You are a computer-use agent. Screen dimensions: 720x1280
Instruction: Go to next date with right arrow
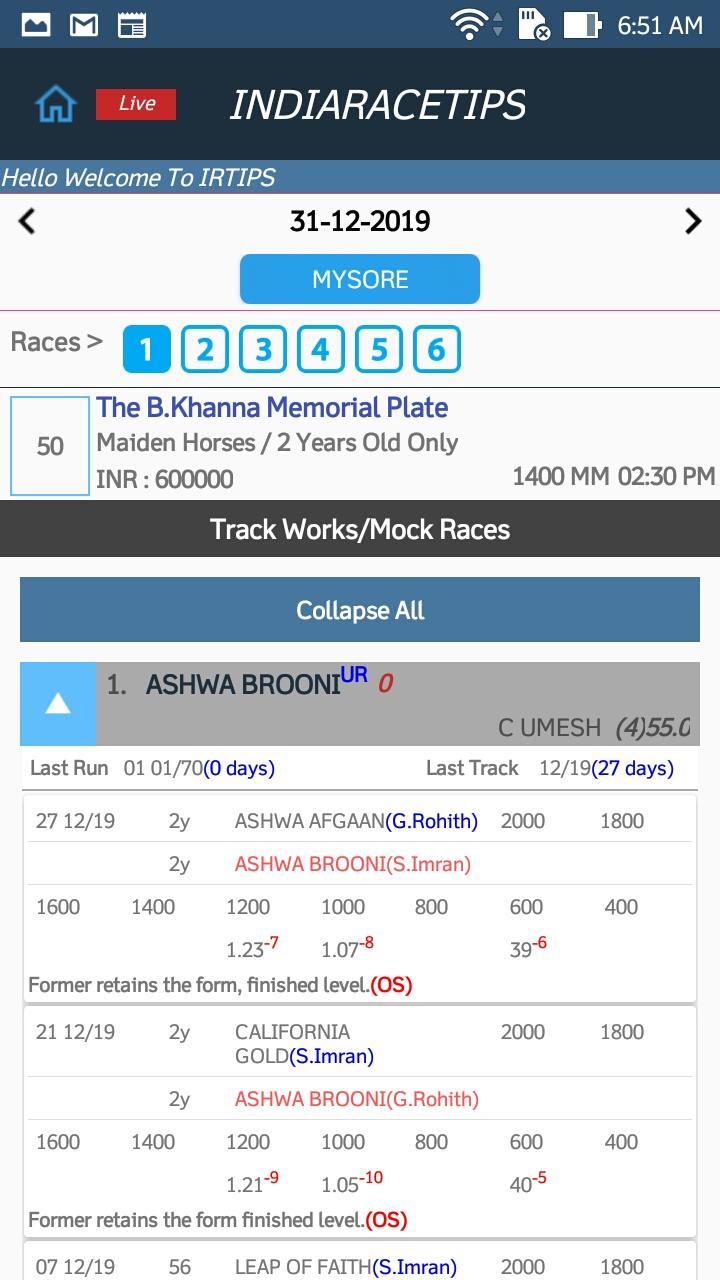pyautogui.click(x=693, y=221)
